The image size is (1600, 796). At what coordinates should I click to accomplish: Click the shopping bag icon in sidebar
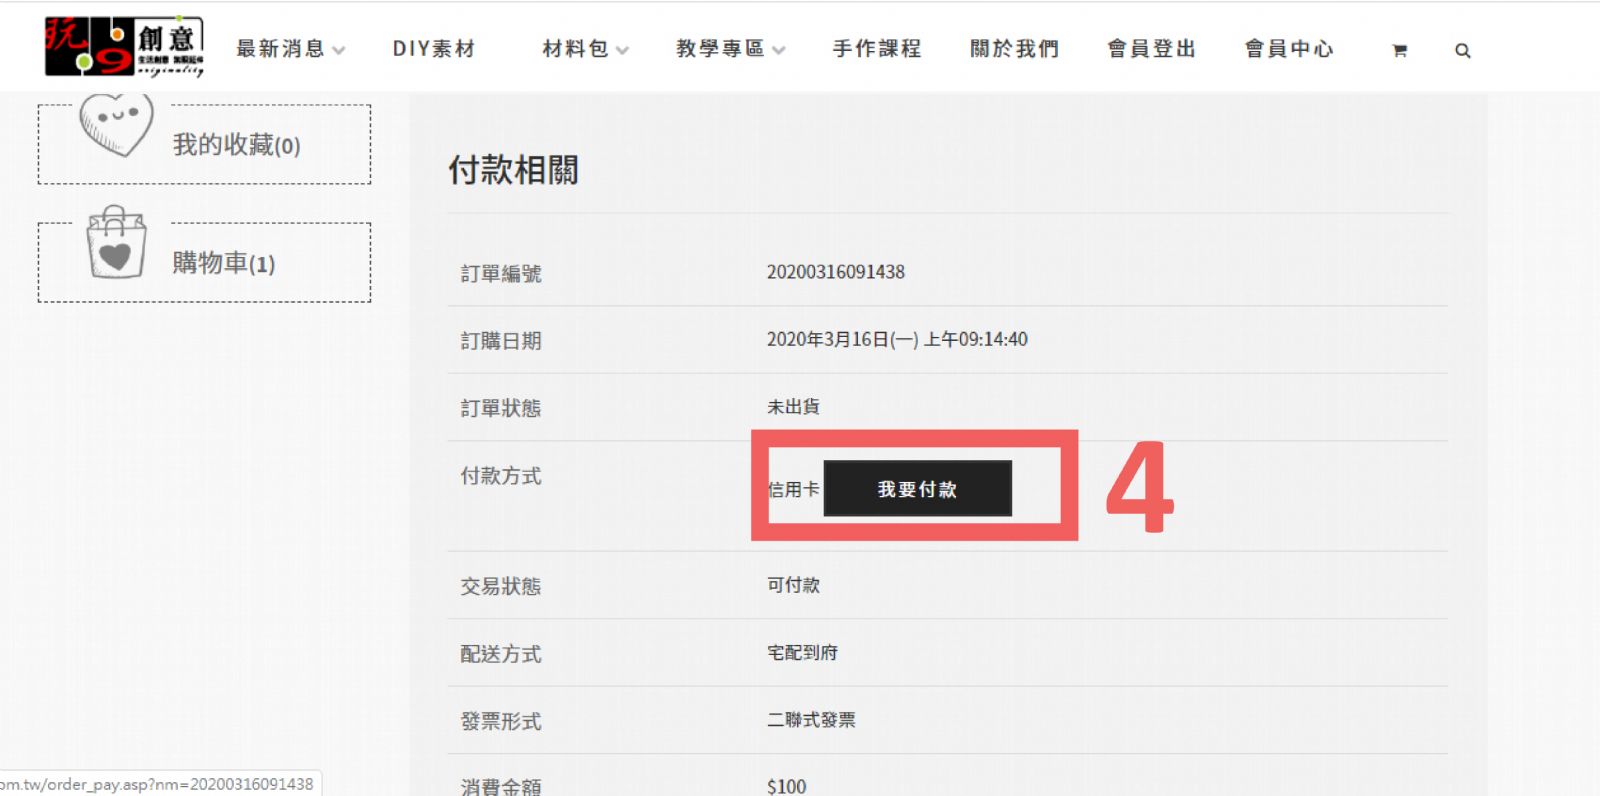(x=116, y=242)
